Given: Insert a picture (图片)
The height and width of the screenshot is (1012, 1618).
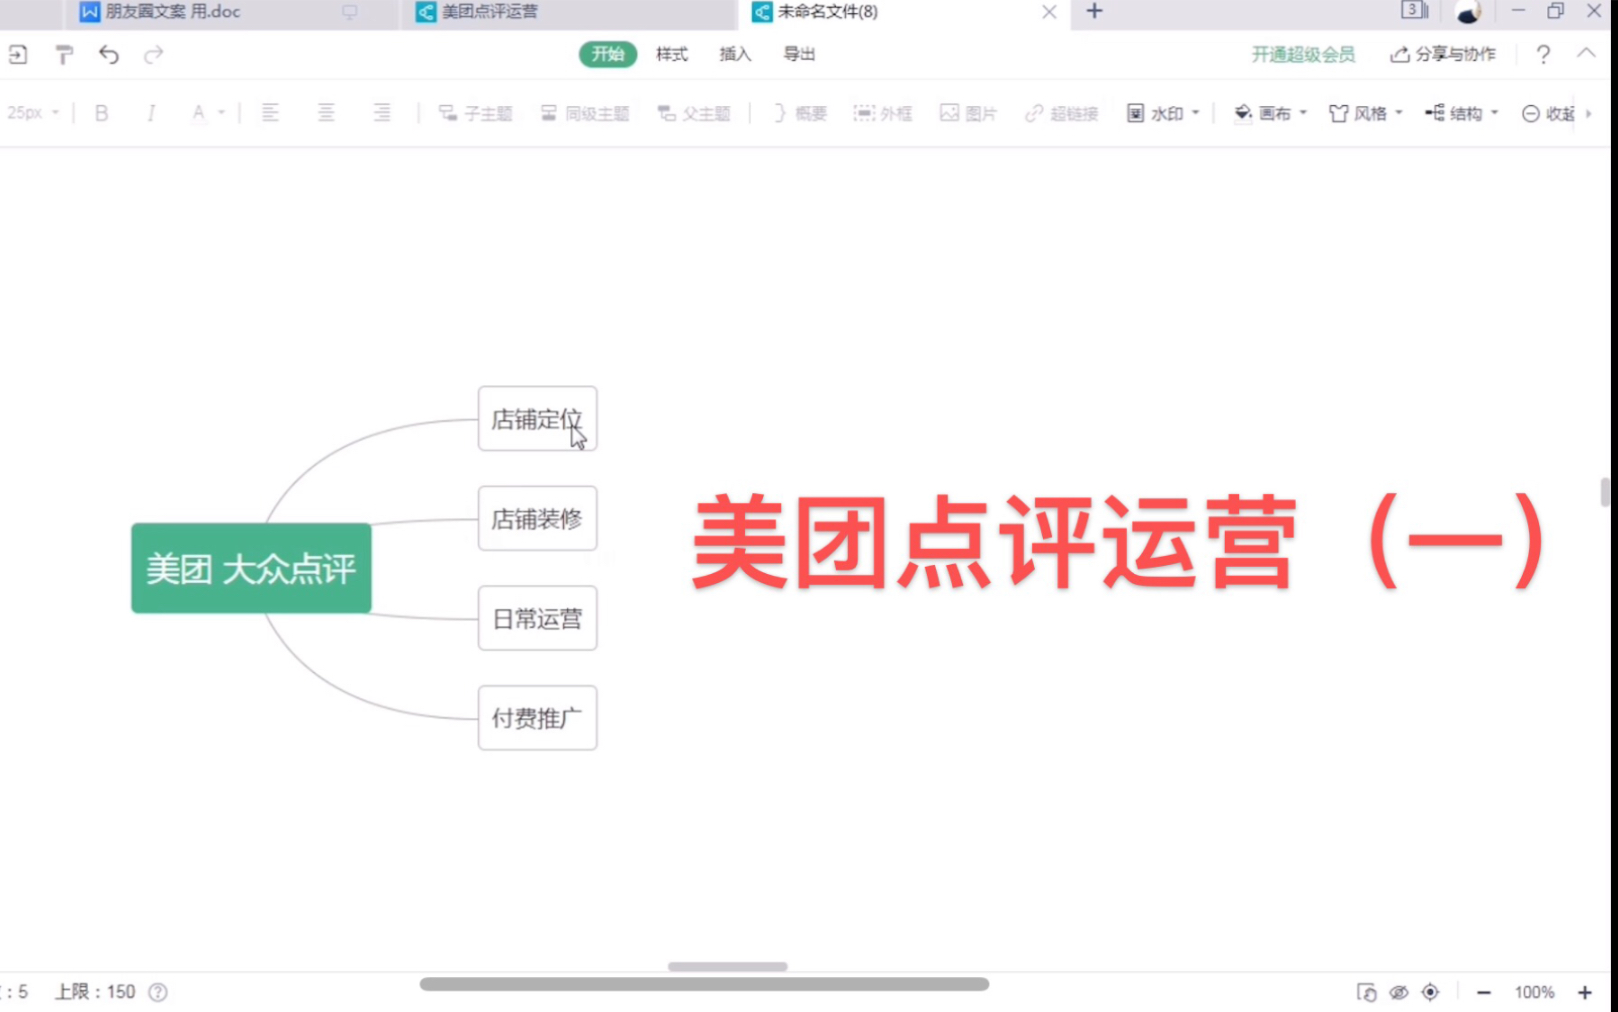Looking at the screenshot, I should pyautogui.click(x=968, y=113).
